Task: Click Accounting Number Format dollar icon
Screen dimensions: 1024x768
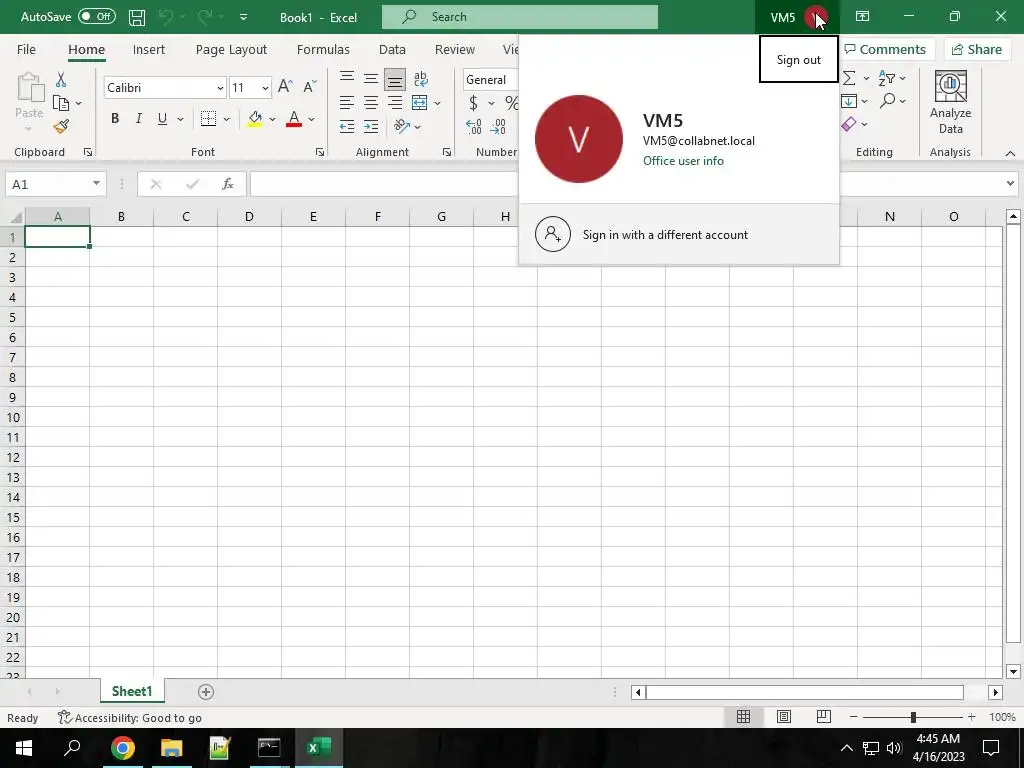Action: point(473,103)
